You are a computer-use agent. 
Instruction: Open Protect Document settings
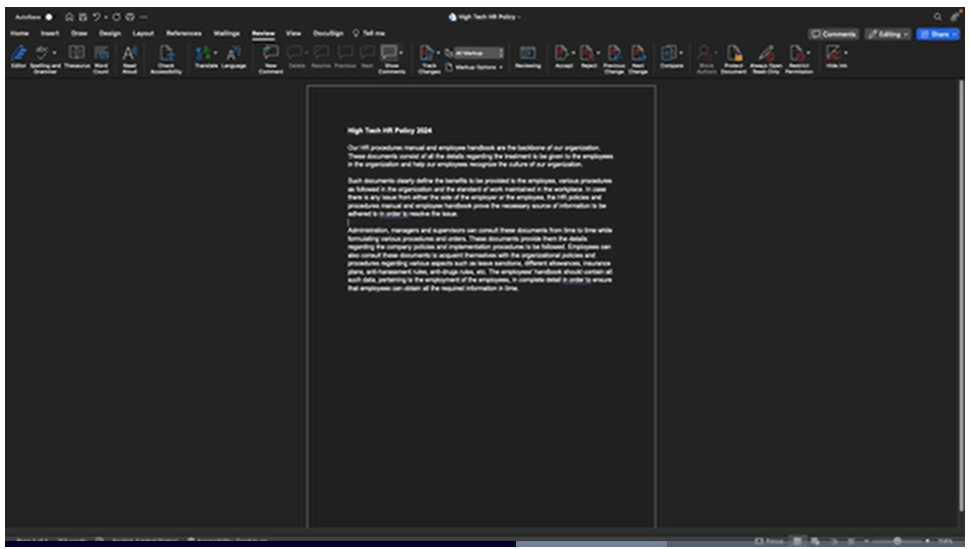[x=734, y=59]
